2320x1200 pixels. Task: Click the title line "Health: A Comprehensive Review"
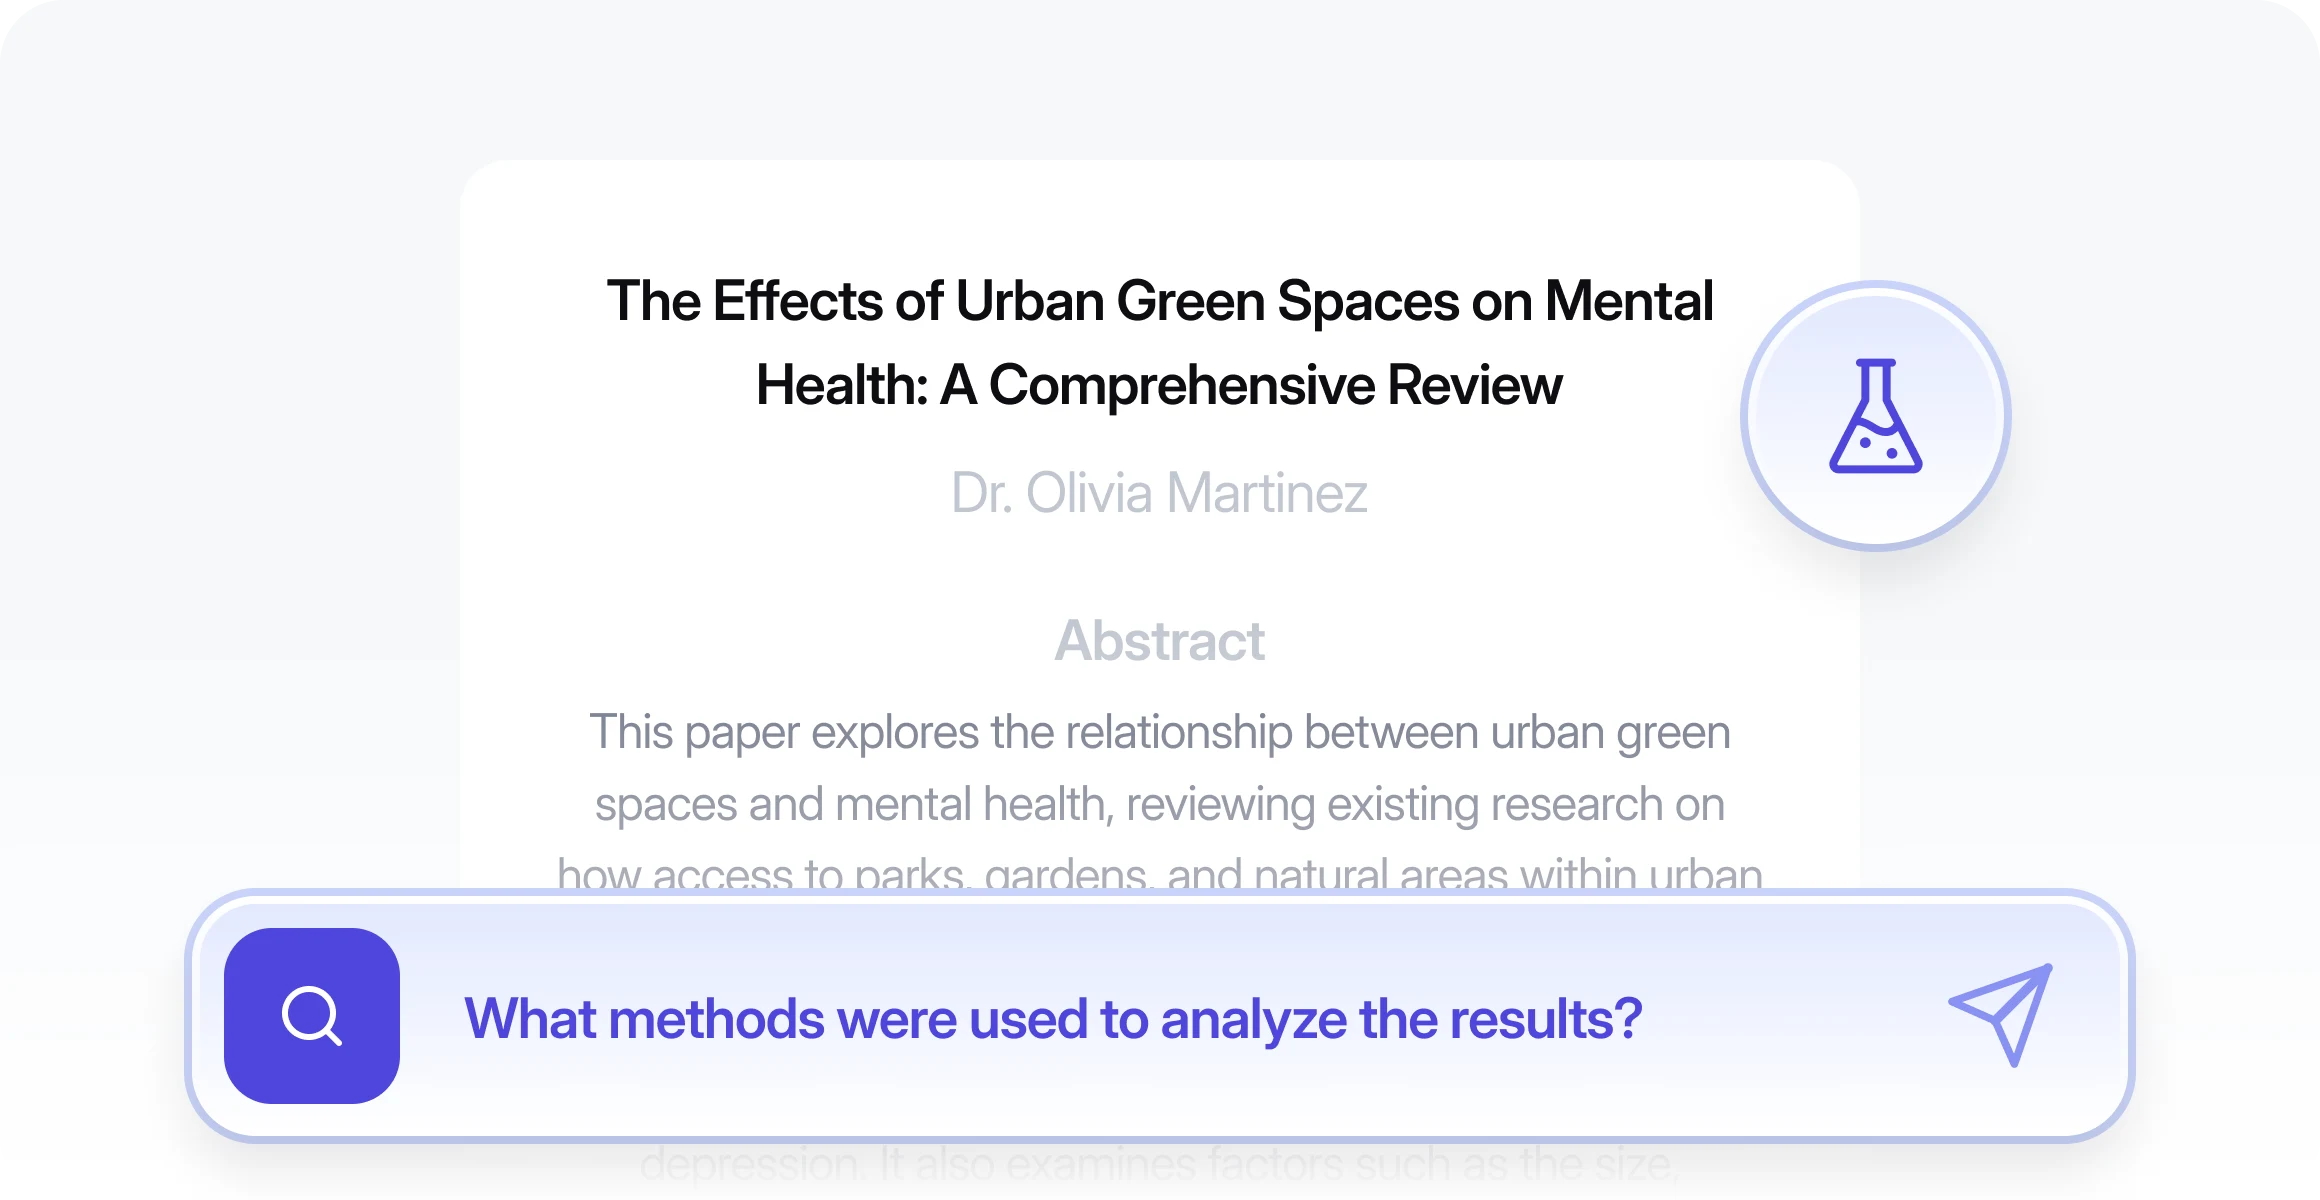point(1159,385)
